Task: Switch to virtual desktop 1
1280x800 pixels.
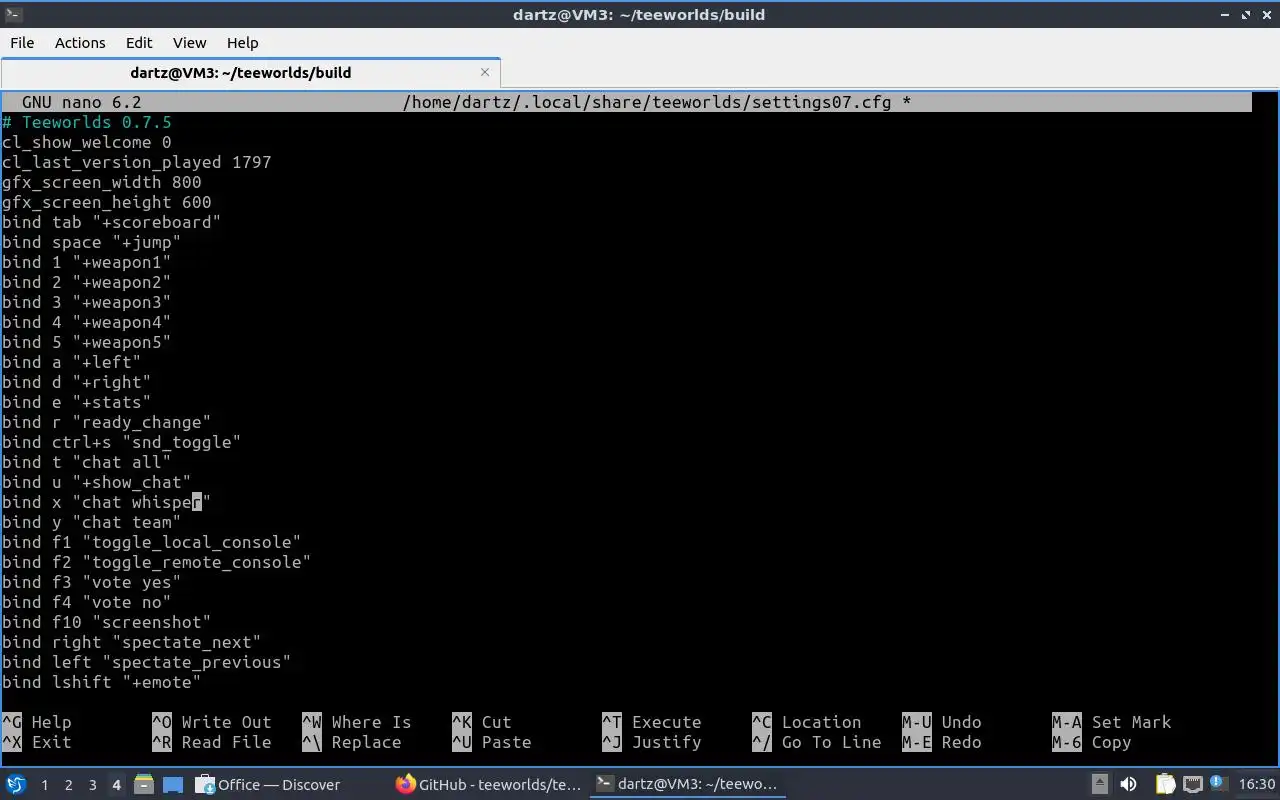Action: [x=44, y=785]
